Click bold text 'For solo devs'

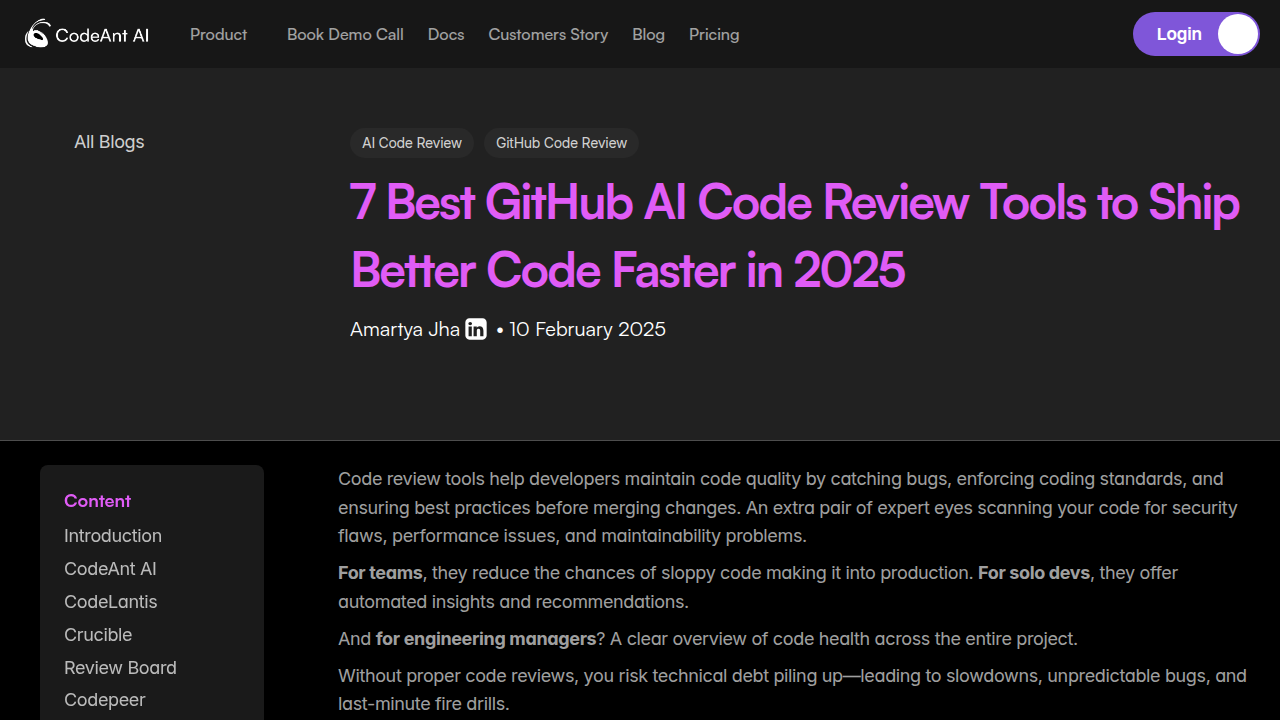coord(1035,573)
